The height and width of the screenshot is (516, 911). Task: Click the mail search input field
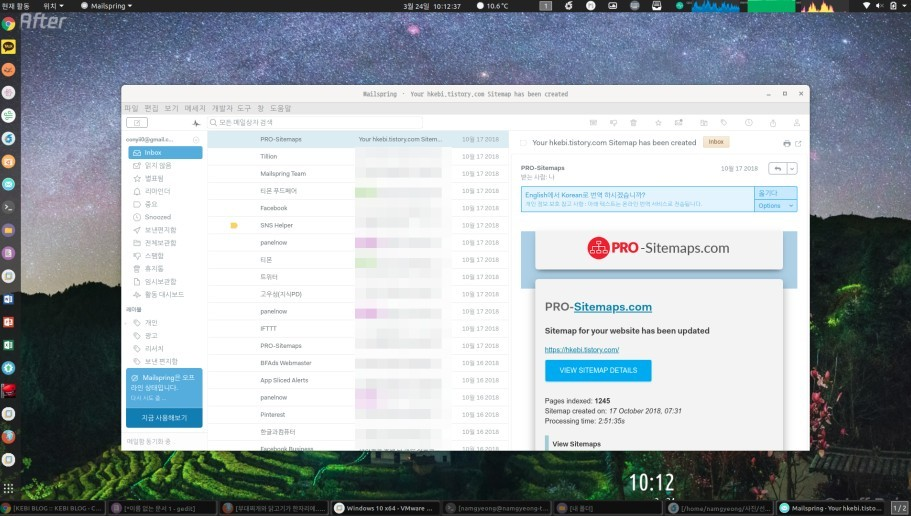point(315,123)
